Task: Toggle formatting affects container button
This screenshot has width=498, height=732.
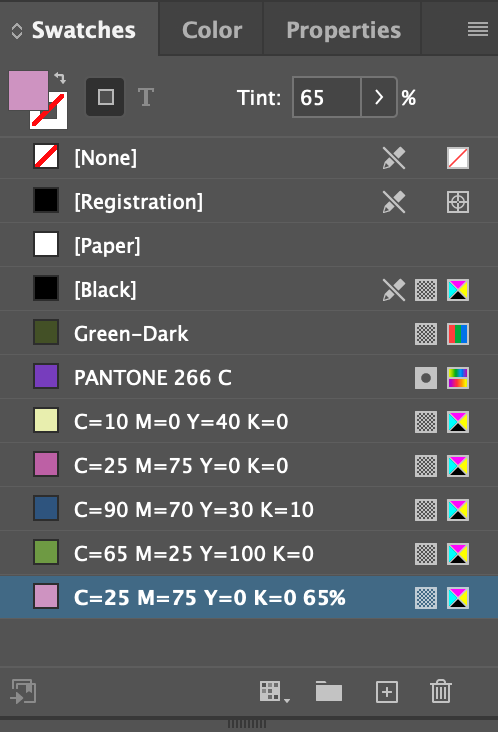Action: coord(105,97)
